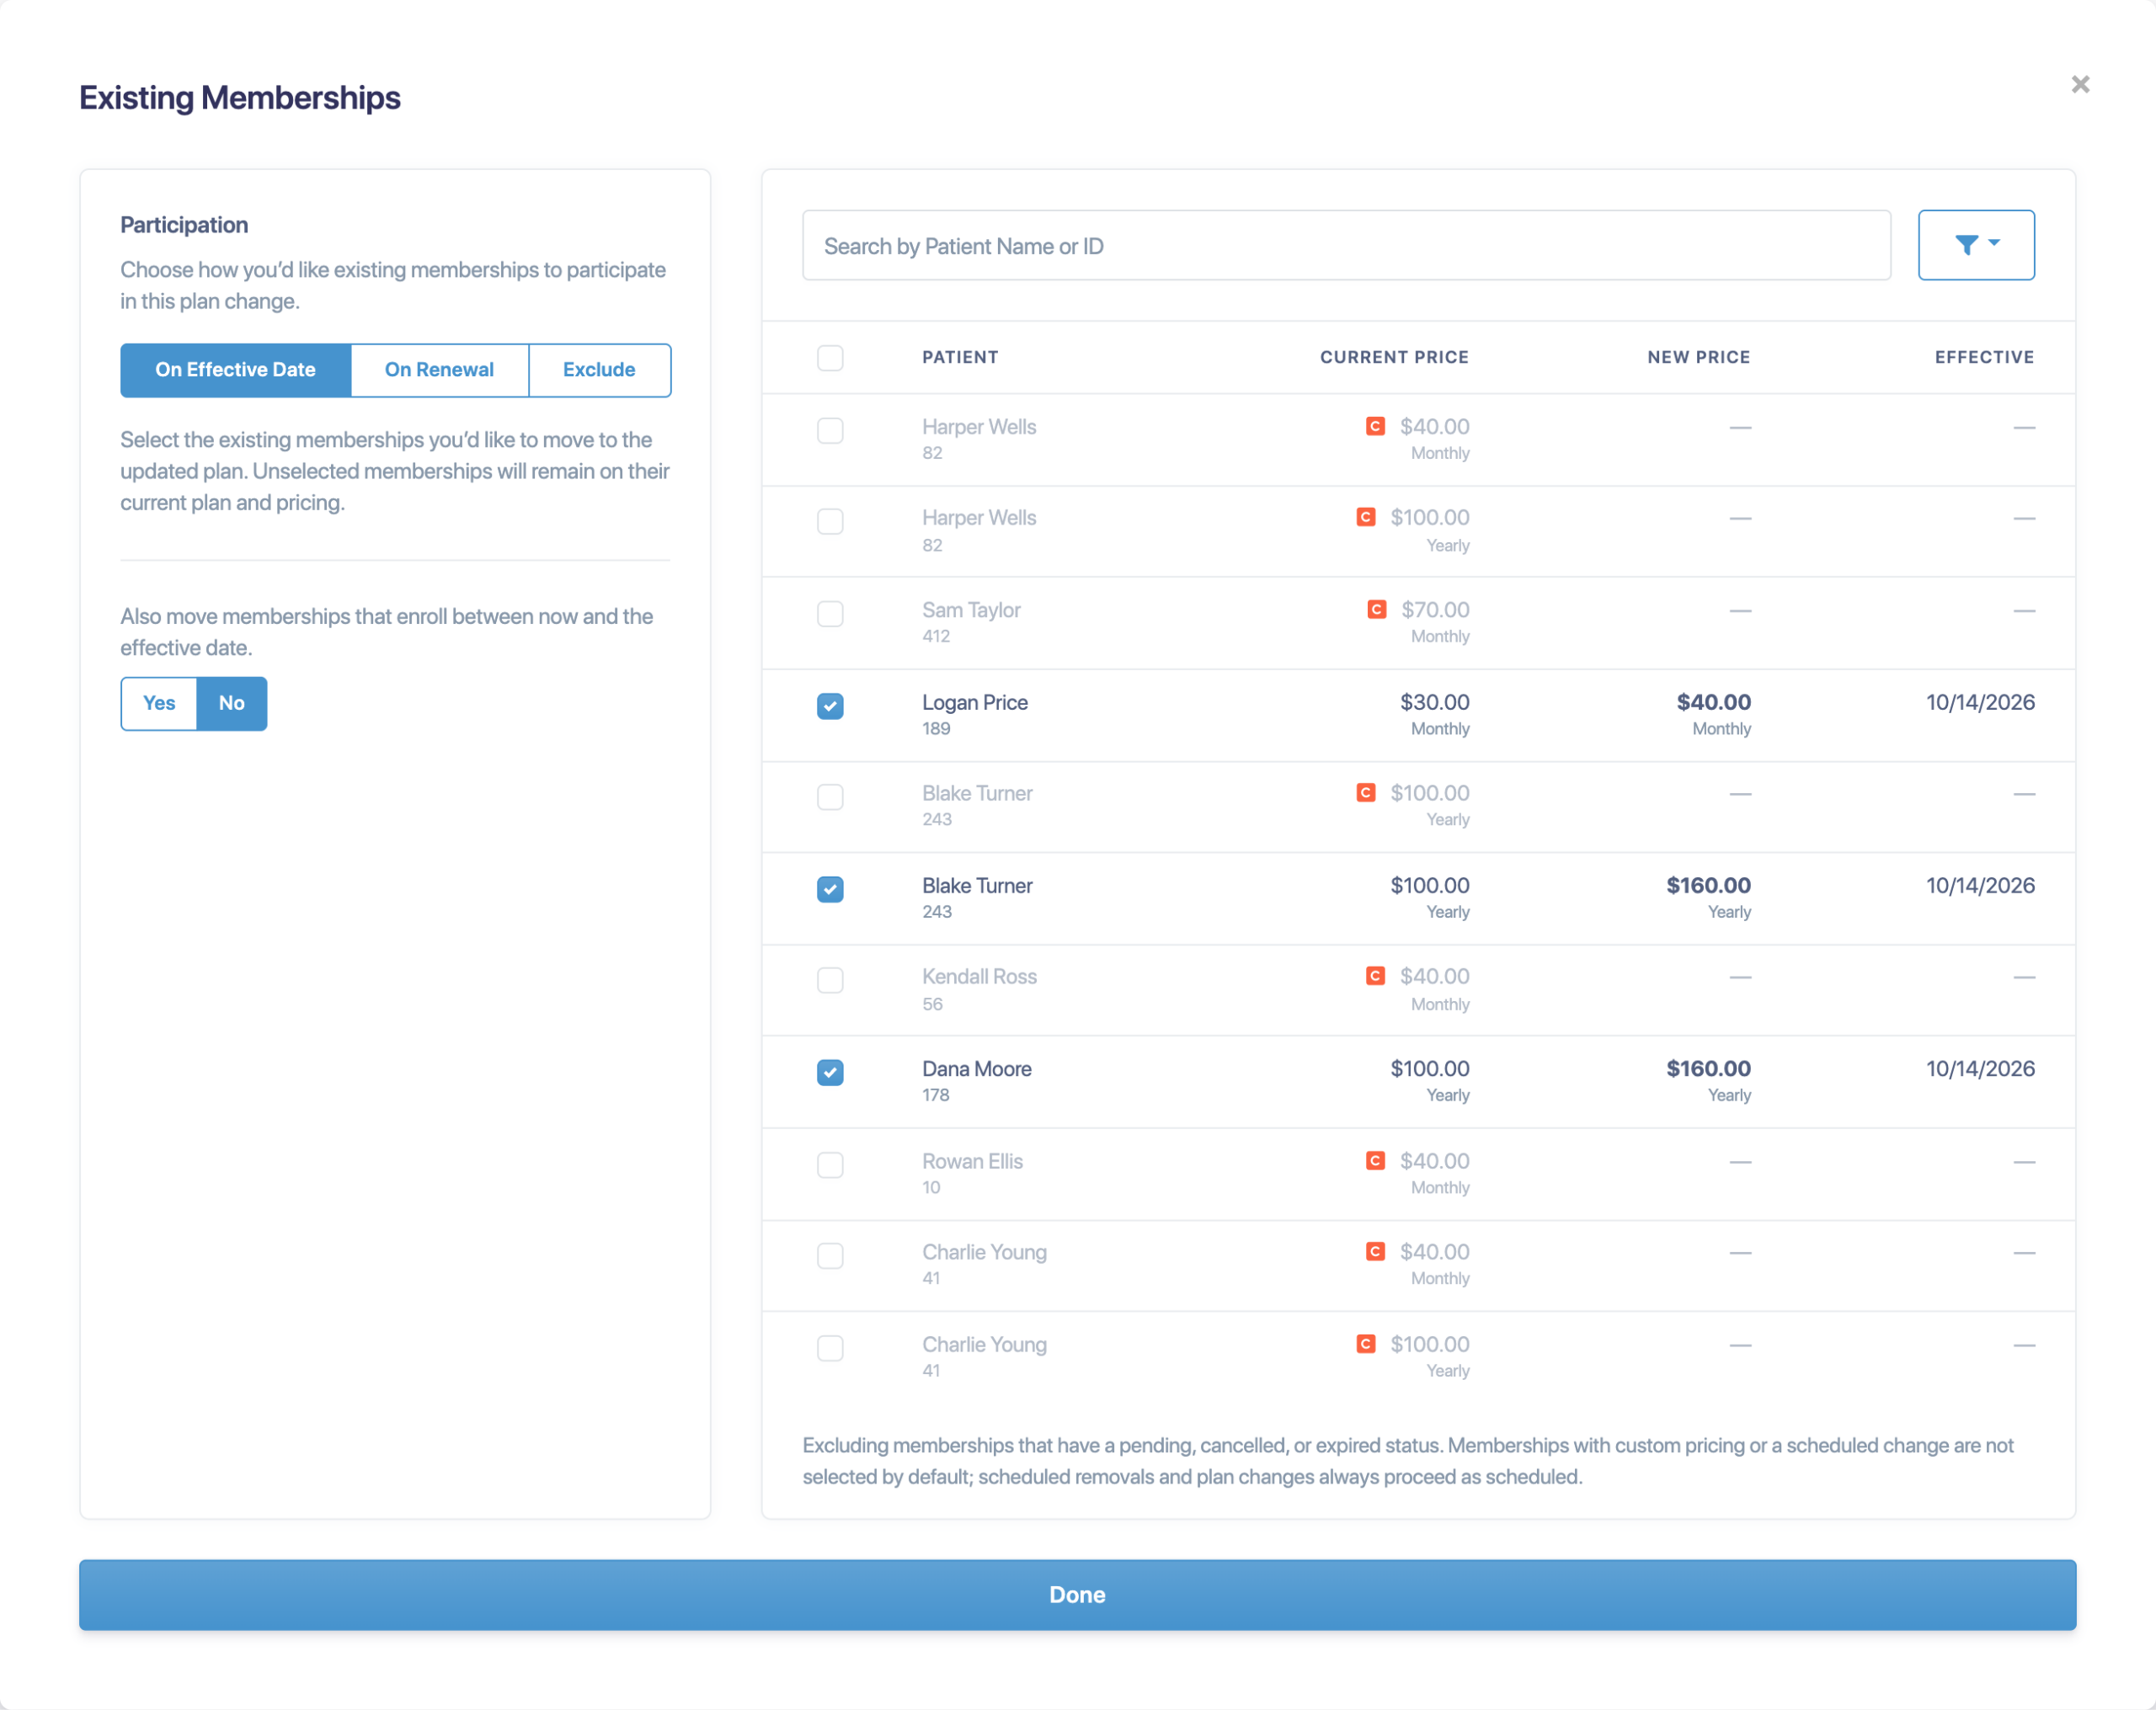Click Logan Price patient name
Viewport: 2156px width, 1710px height.
[975, 702]
